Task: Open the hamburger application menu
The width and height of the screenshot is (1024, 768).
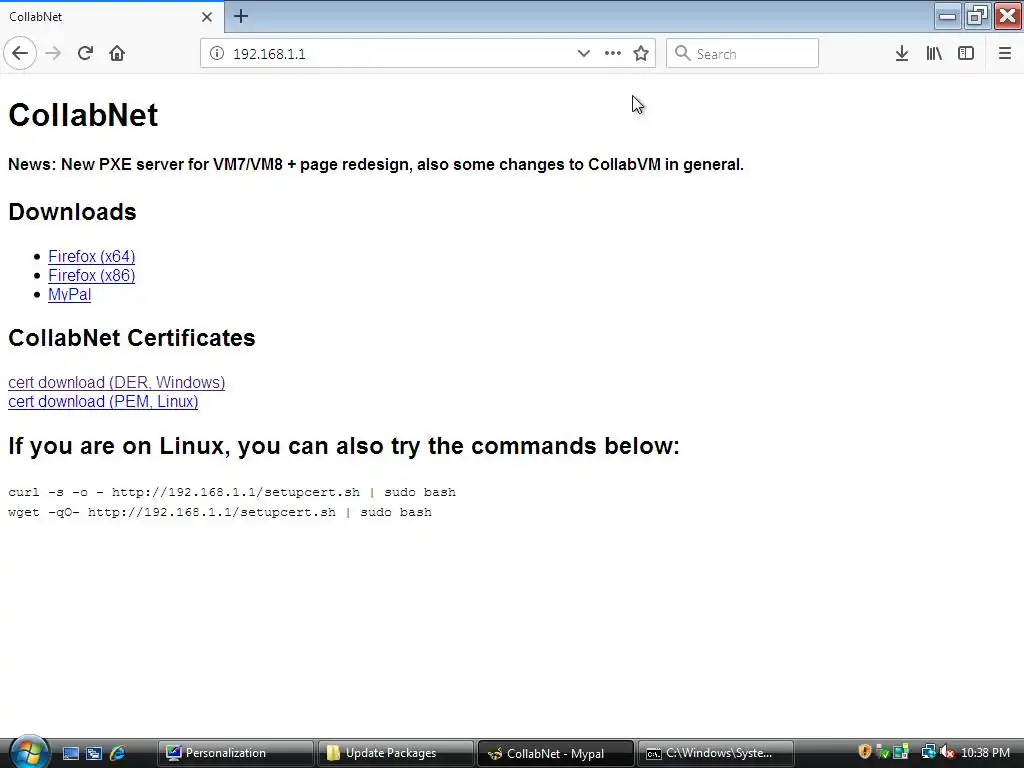Action: tap(1005, 54)
